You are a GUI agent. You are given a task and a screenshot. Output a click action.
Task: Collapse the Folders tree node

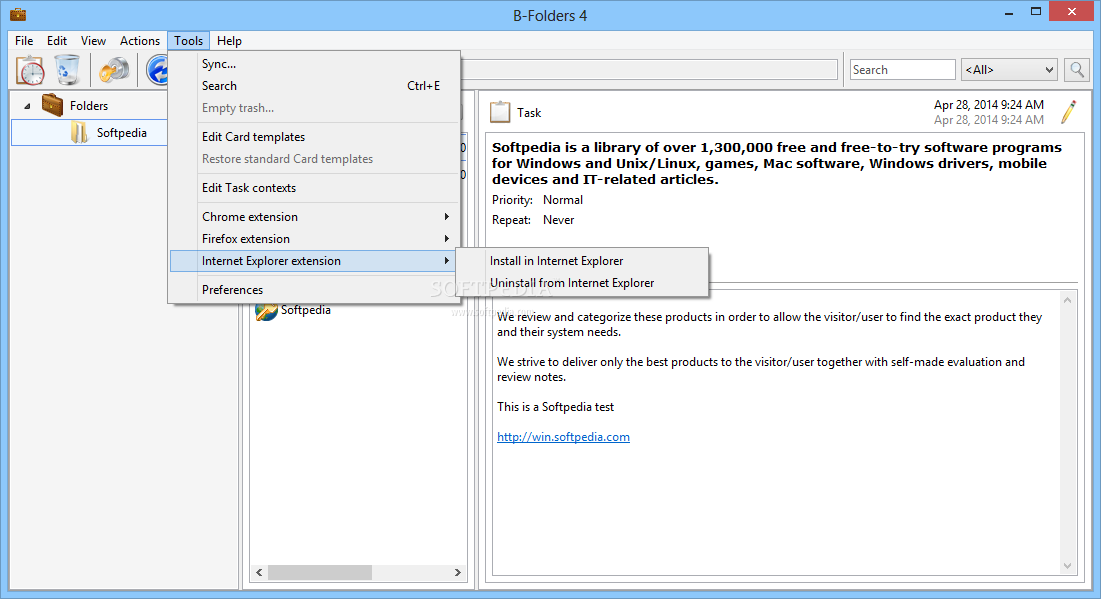pos(27,106)
